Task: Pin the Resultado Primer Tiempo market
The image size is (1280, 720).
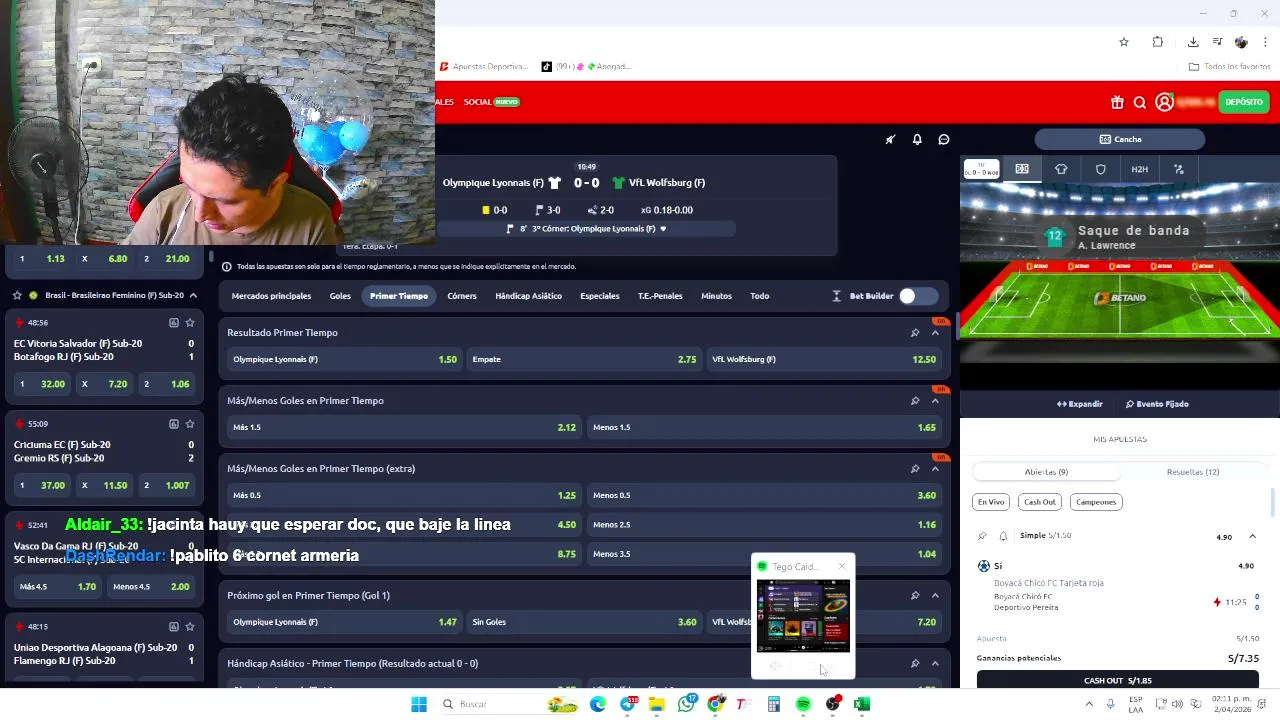Action: click(x=915, y=333)
